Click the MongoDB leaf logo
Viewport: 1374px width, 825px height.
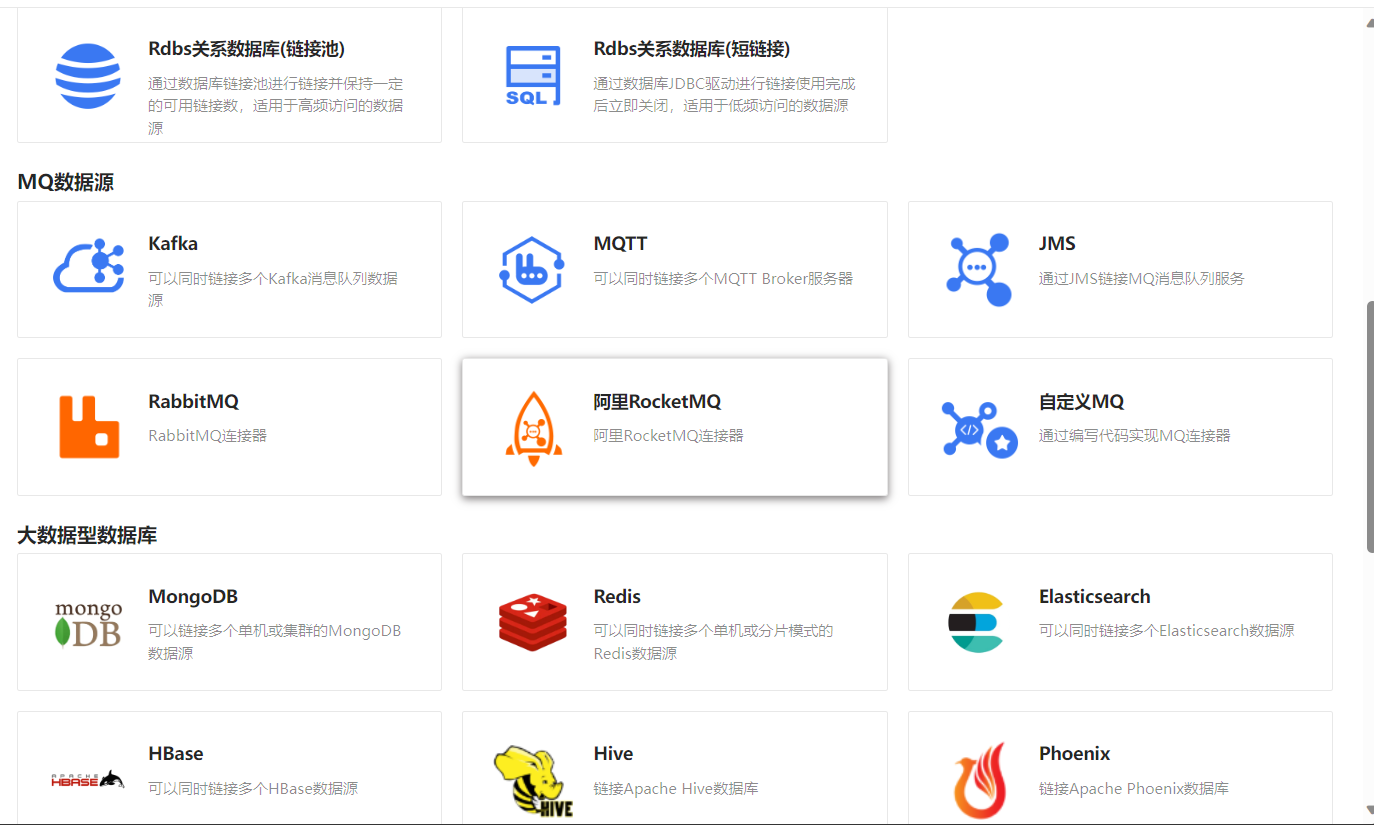coord(88,623)
